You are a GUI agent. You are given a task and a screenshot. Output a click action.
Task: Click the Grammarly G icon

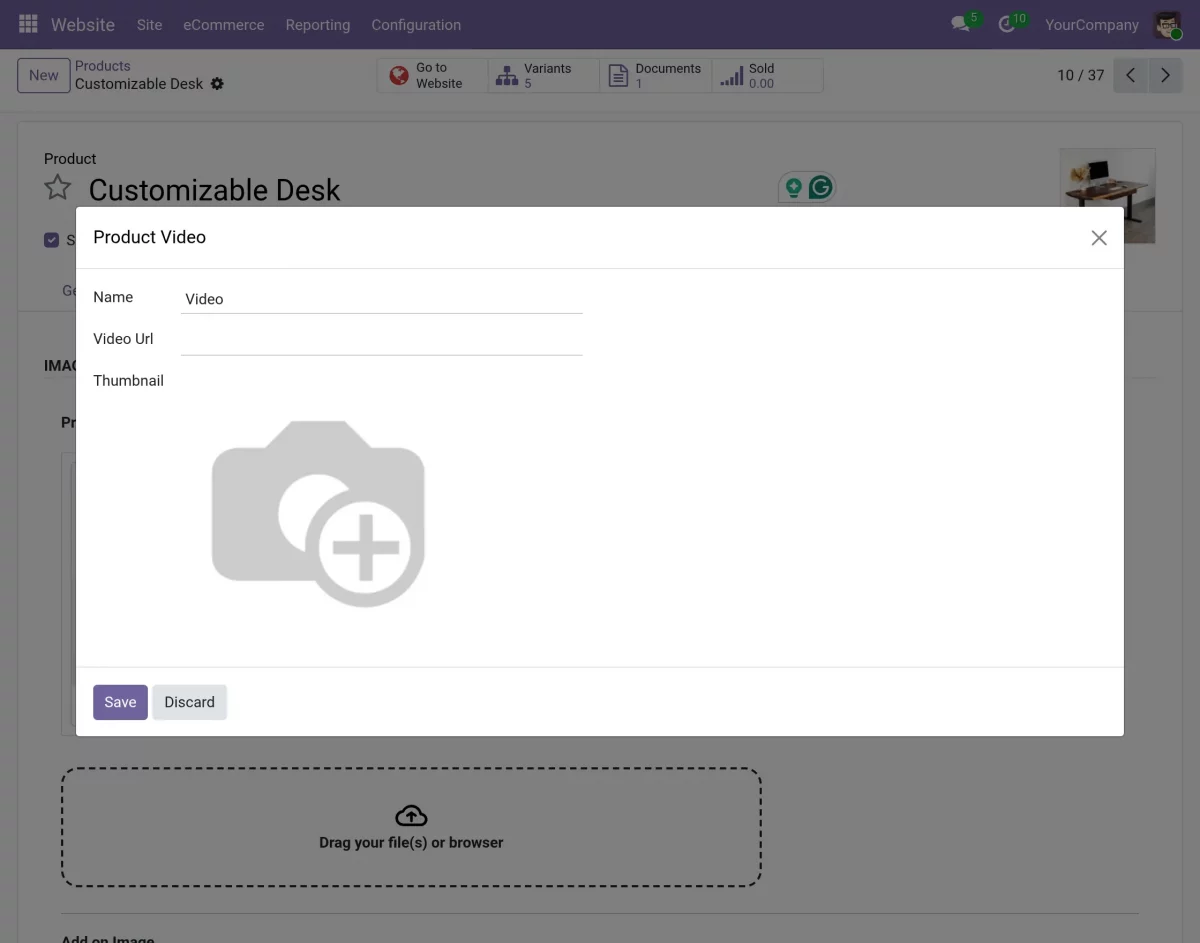[820, 187]
